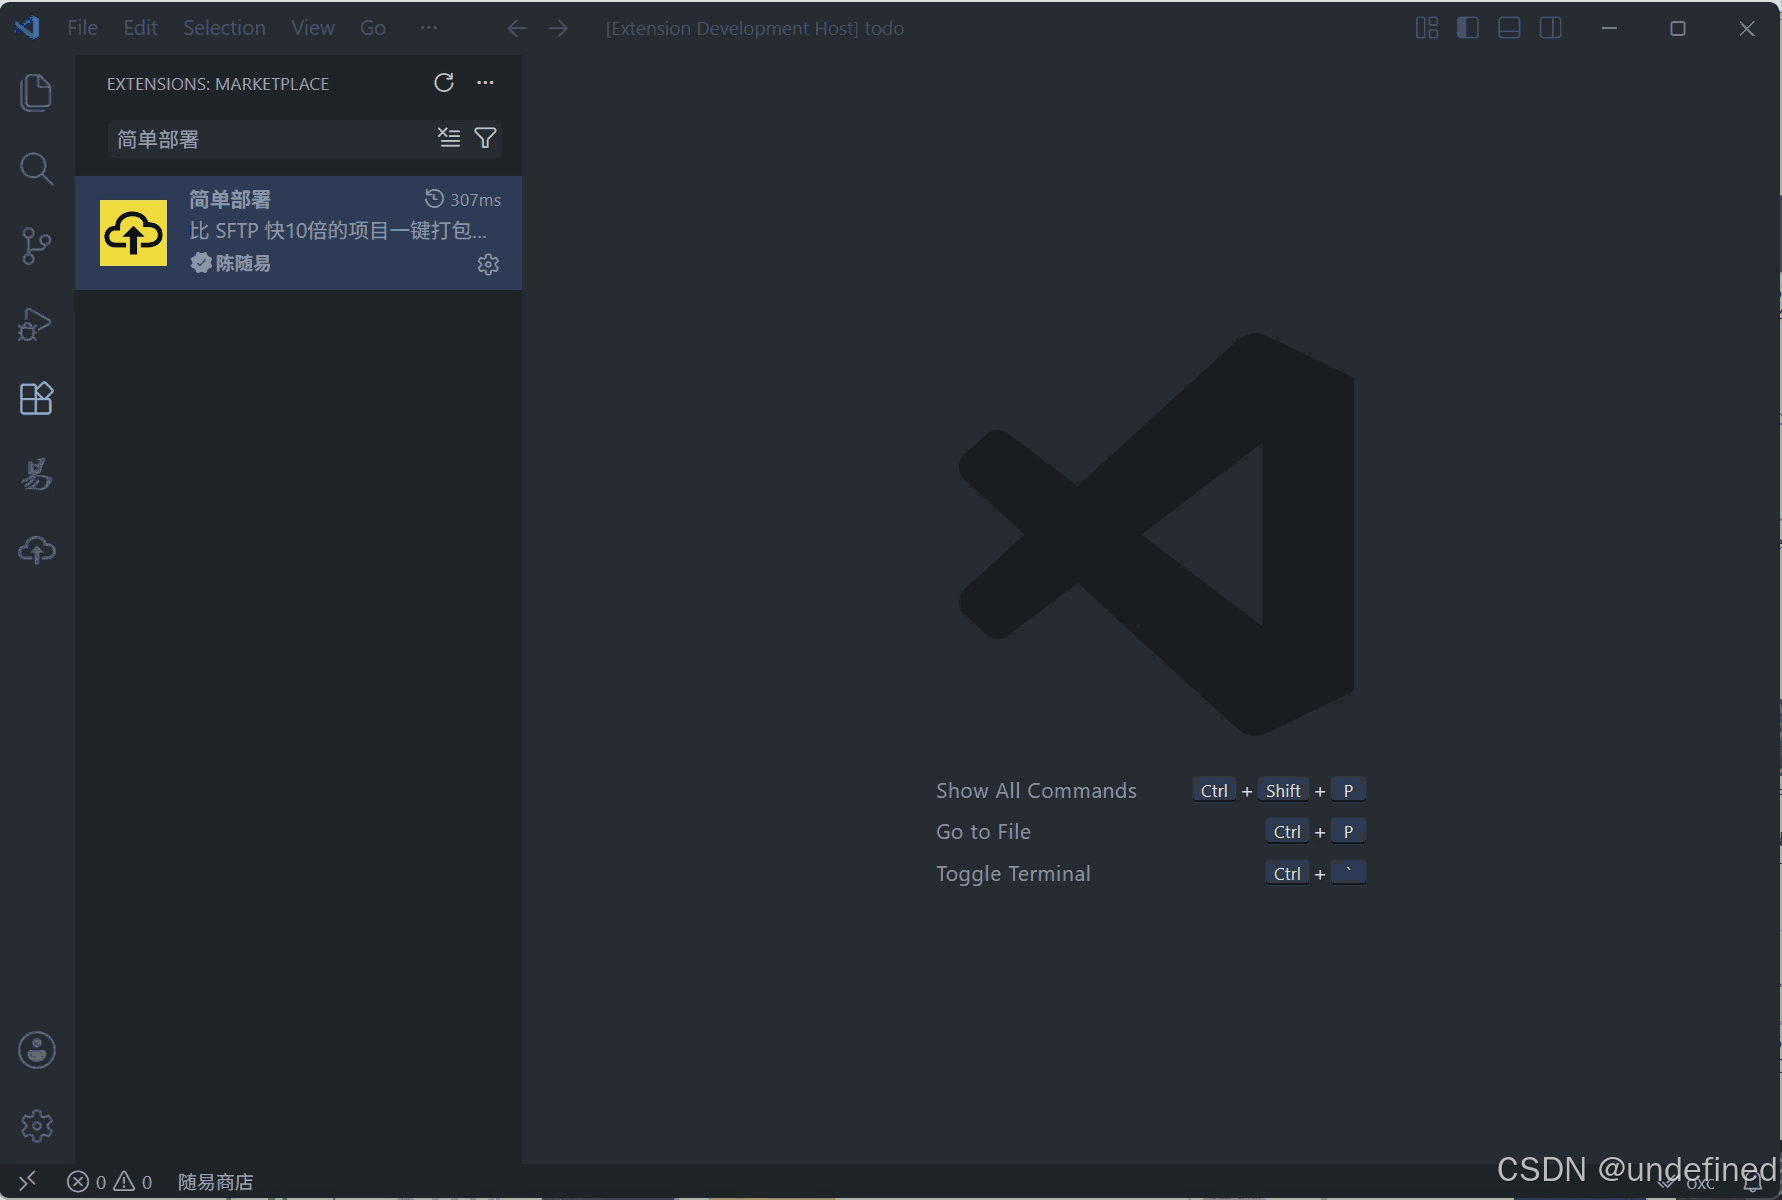Image resolution: width=1782 pixels, height=1200 pixels.
Task: Click the 简单部署 extension description text
Action: [338, 231]
